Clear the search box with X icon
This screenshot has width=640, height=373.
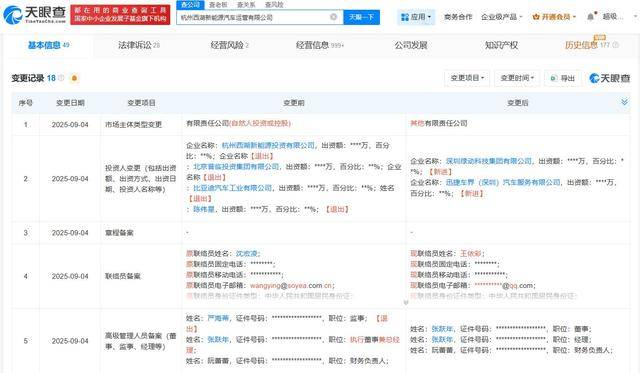pos(333,17)
